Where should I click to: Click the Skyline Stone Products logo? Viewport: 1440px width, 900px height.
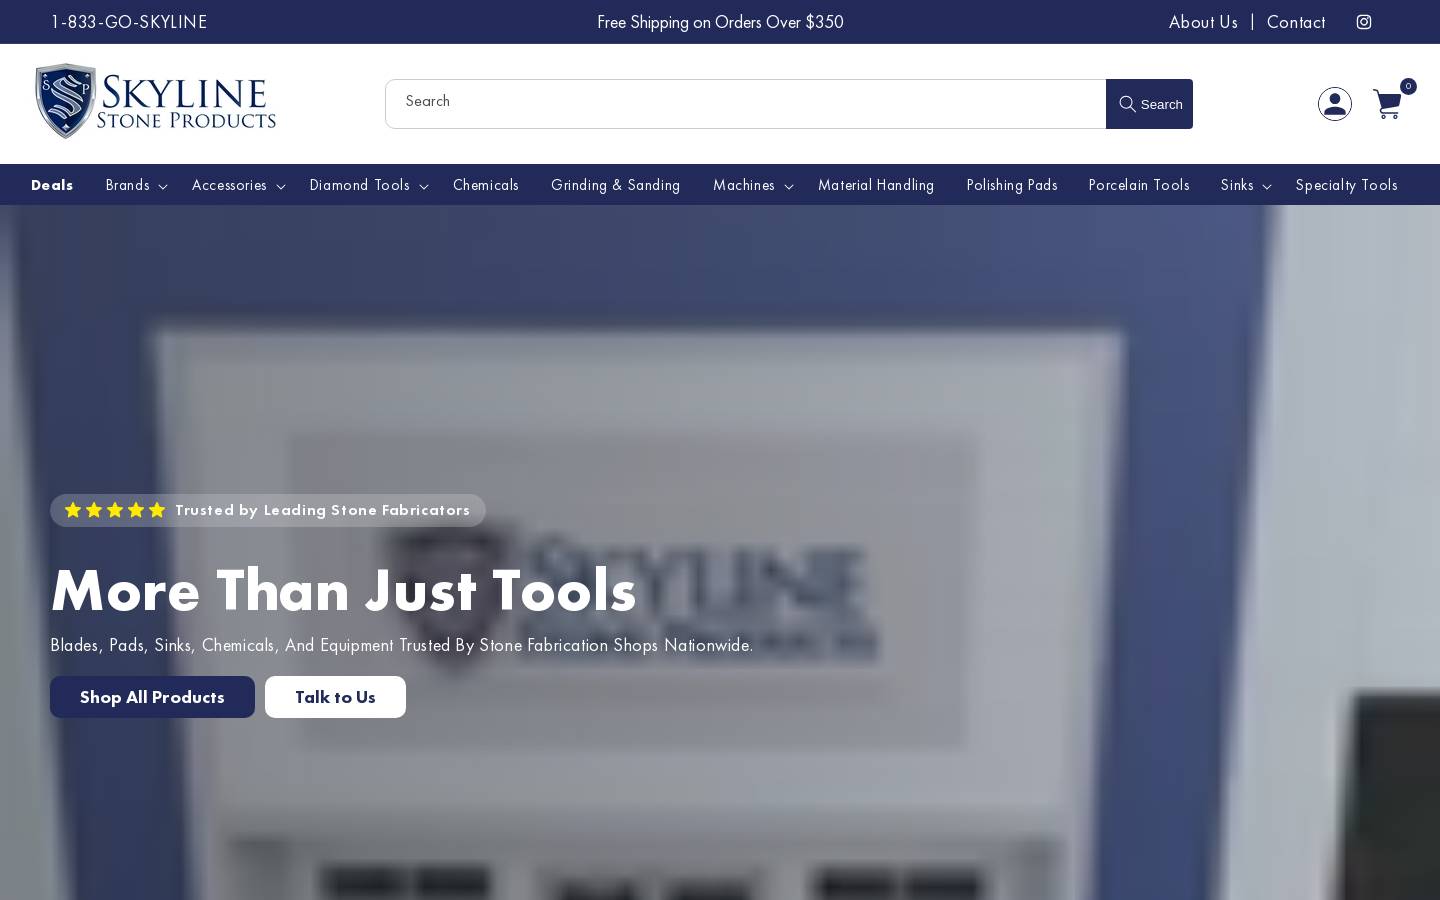tap(155, 101)
